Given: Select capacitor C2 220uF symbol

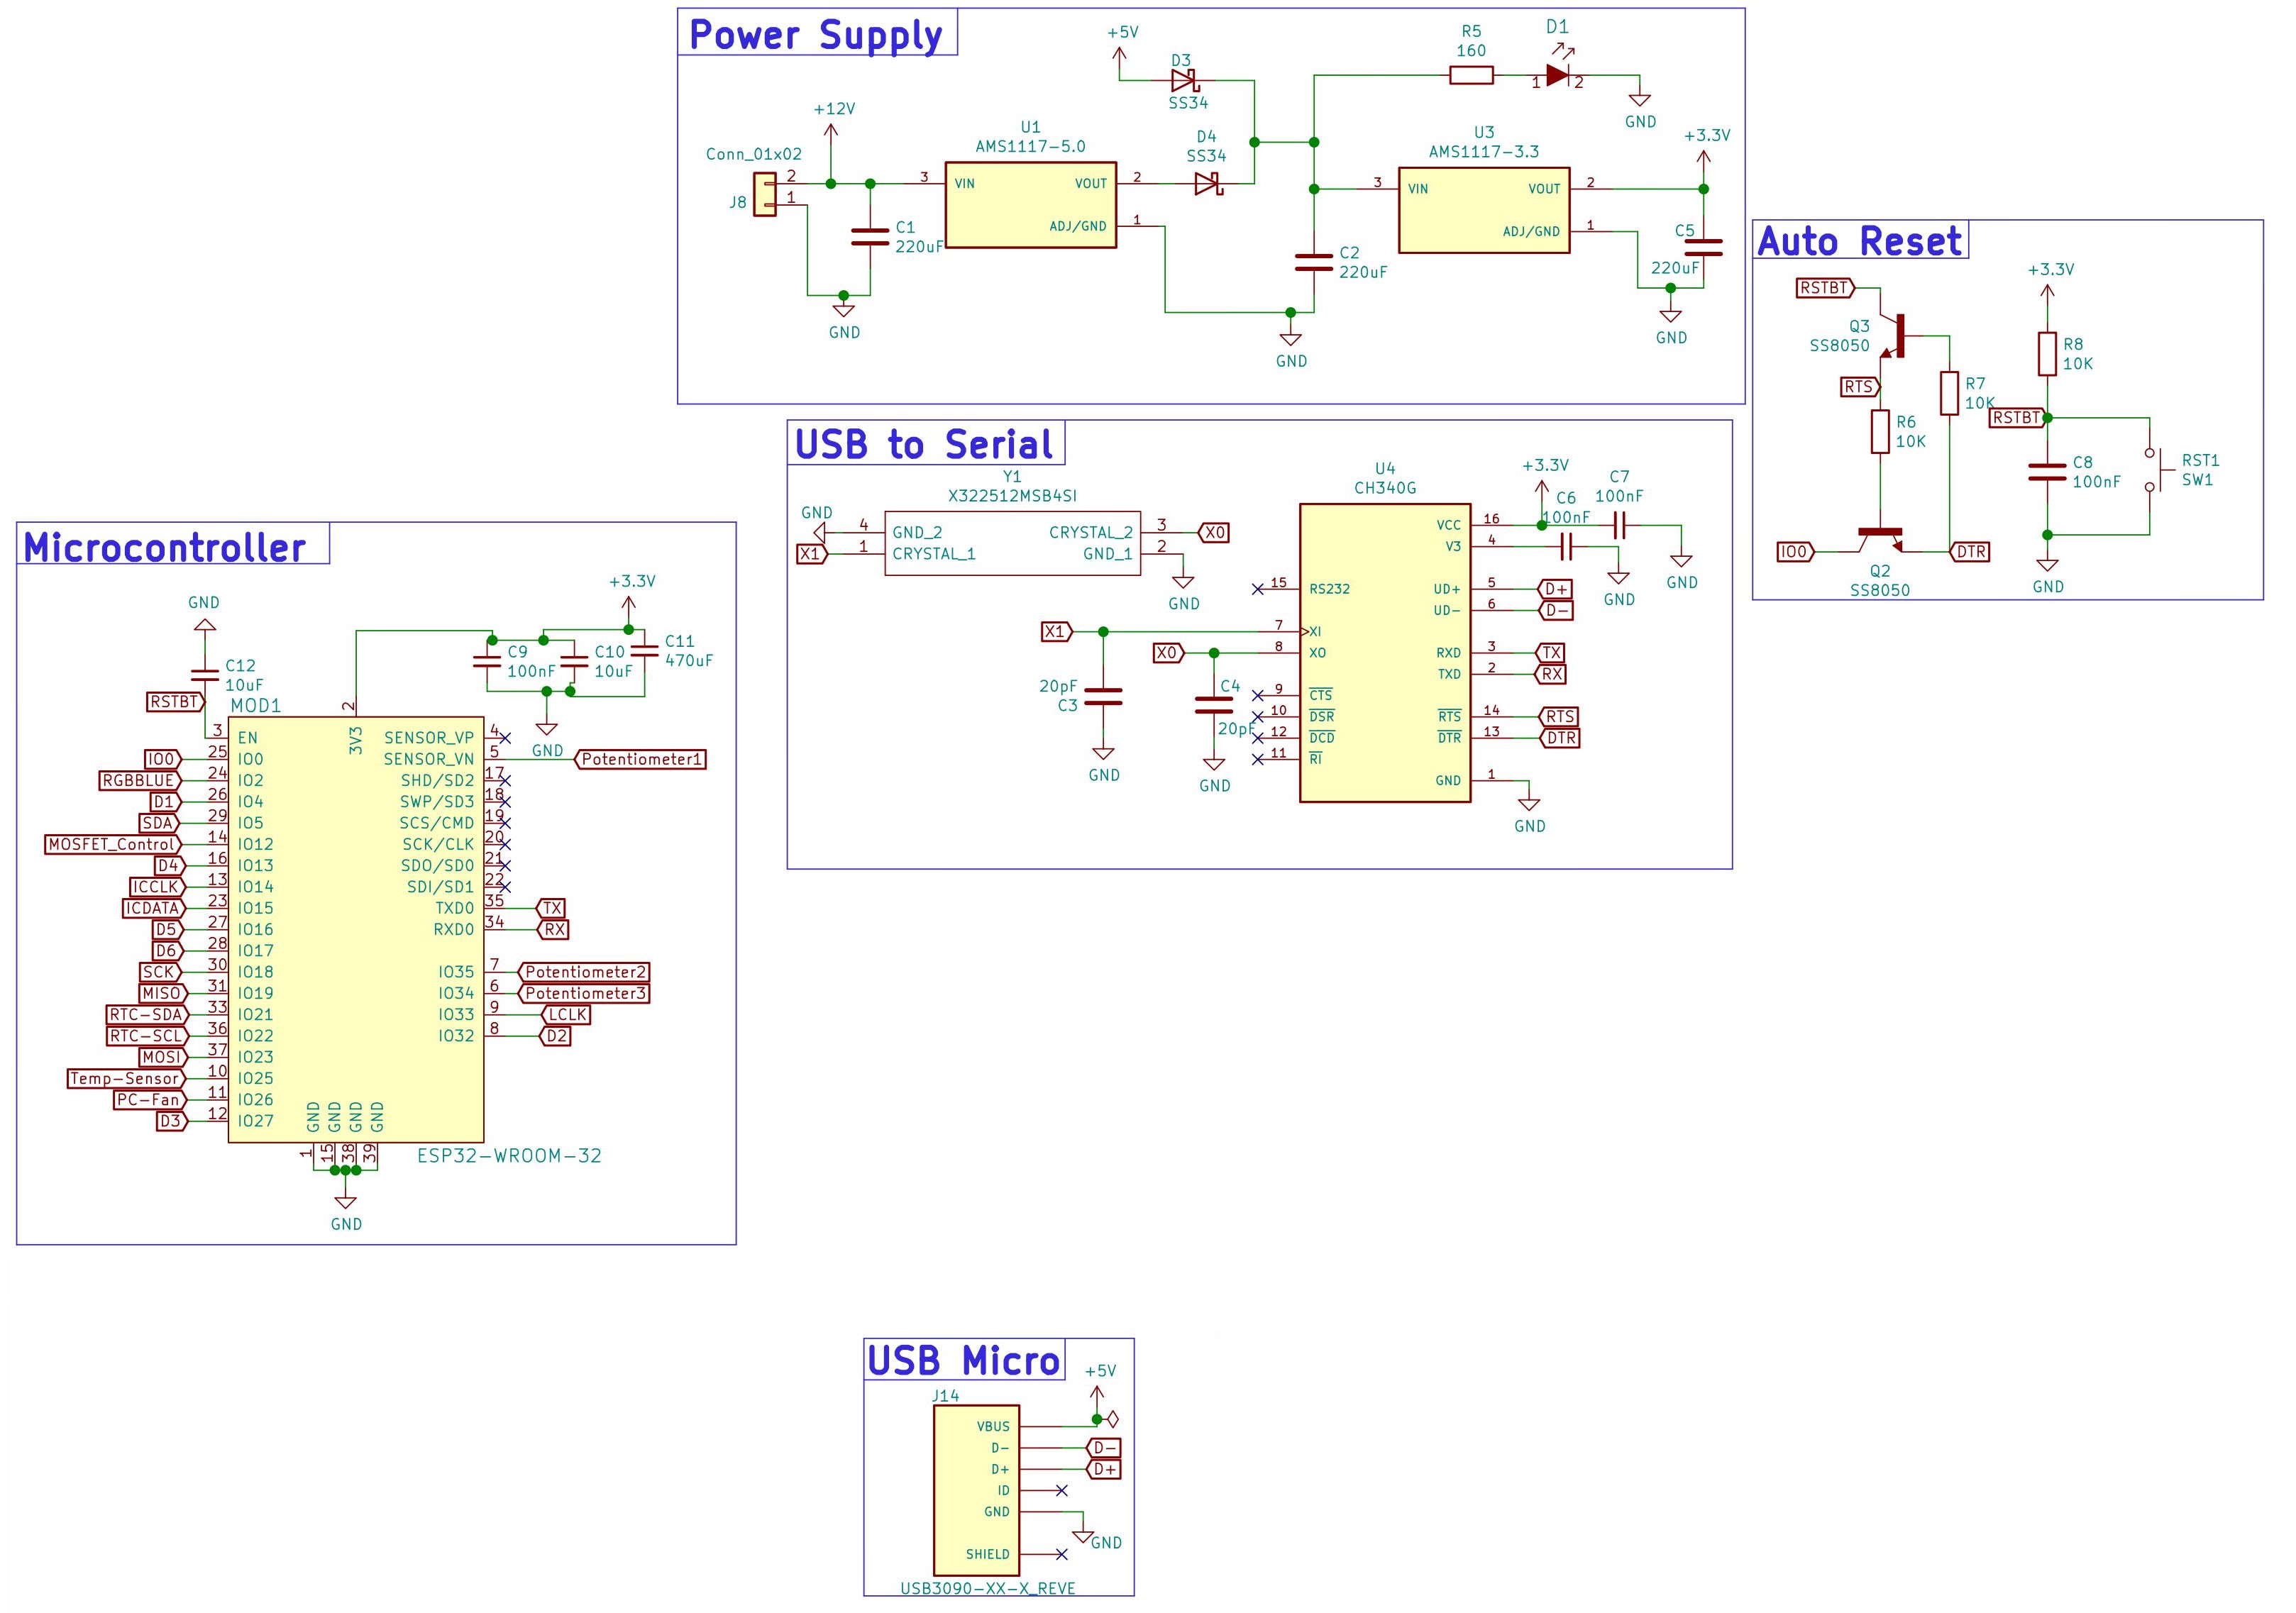Looking at the screenshot, I should (x=1314, y=263).
